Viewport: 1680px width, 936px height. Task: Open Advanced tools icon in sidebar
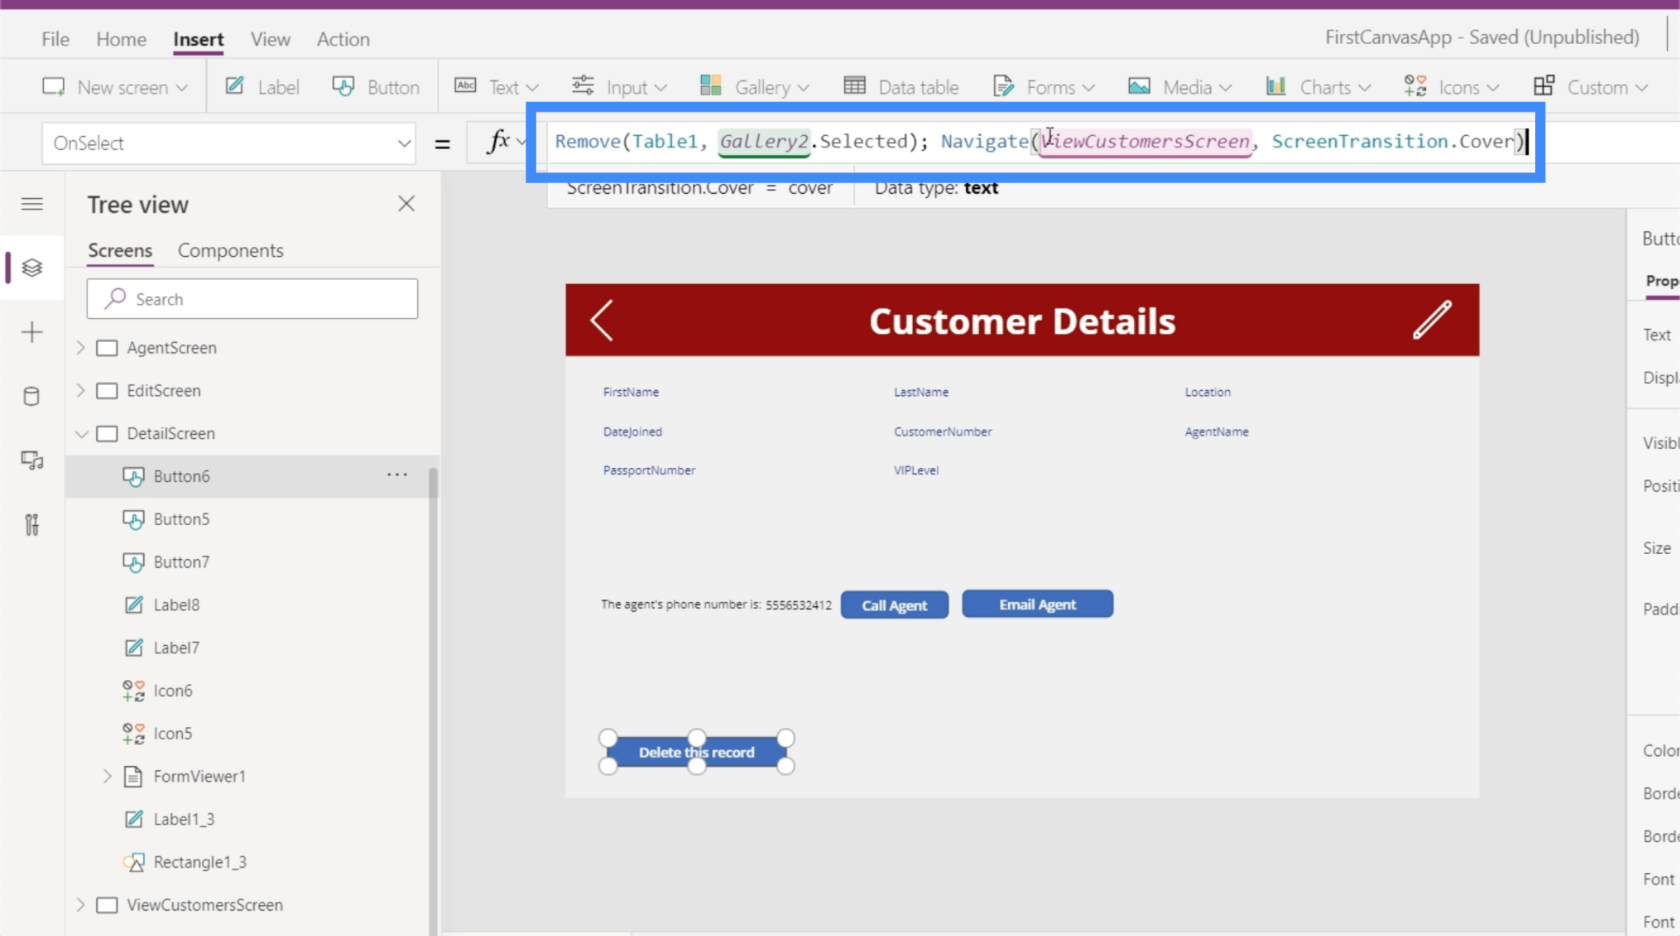(x=32, y=524)
